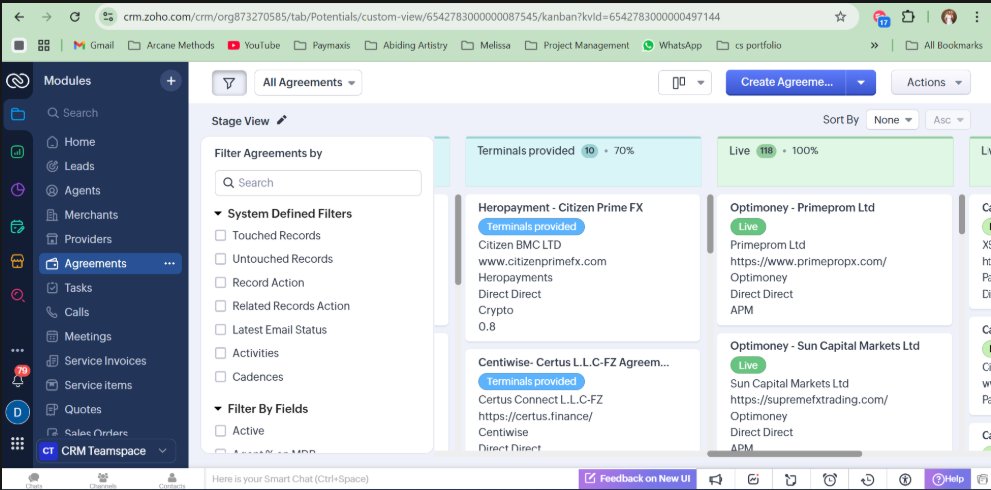The width and height of the screenshot is (991, 490).
Task: Click the Create Agreement button
Action: tap(786, 83)
